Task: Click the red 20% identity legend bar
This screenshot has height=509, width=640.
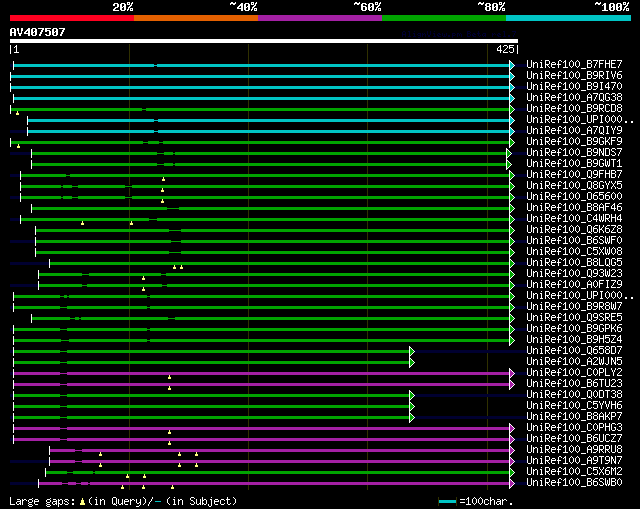Action: (x=71, y=18)
